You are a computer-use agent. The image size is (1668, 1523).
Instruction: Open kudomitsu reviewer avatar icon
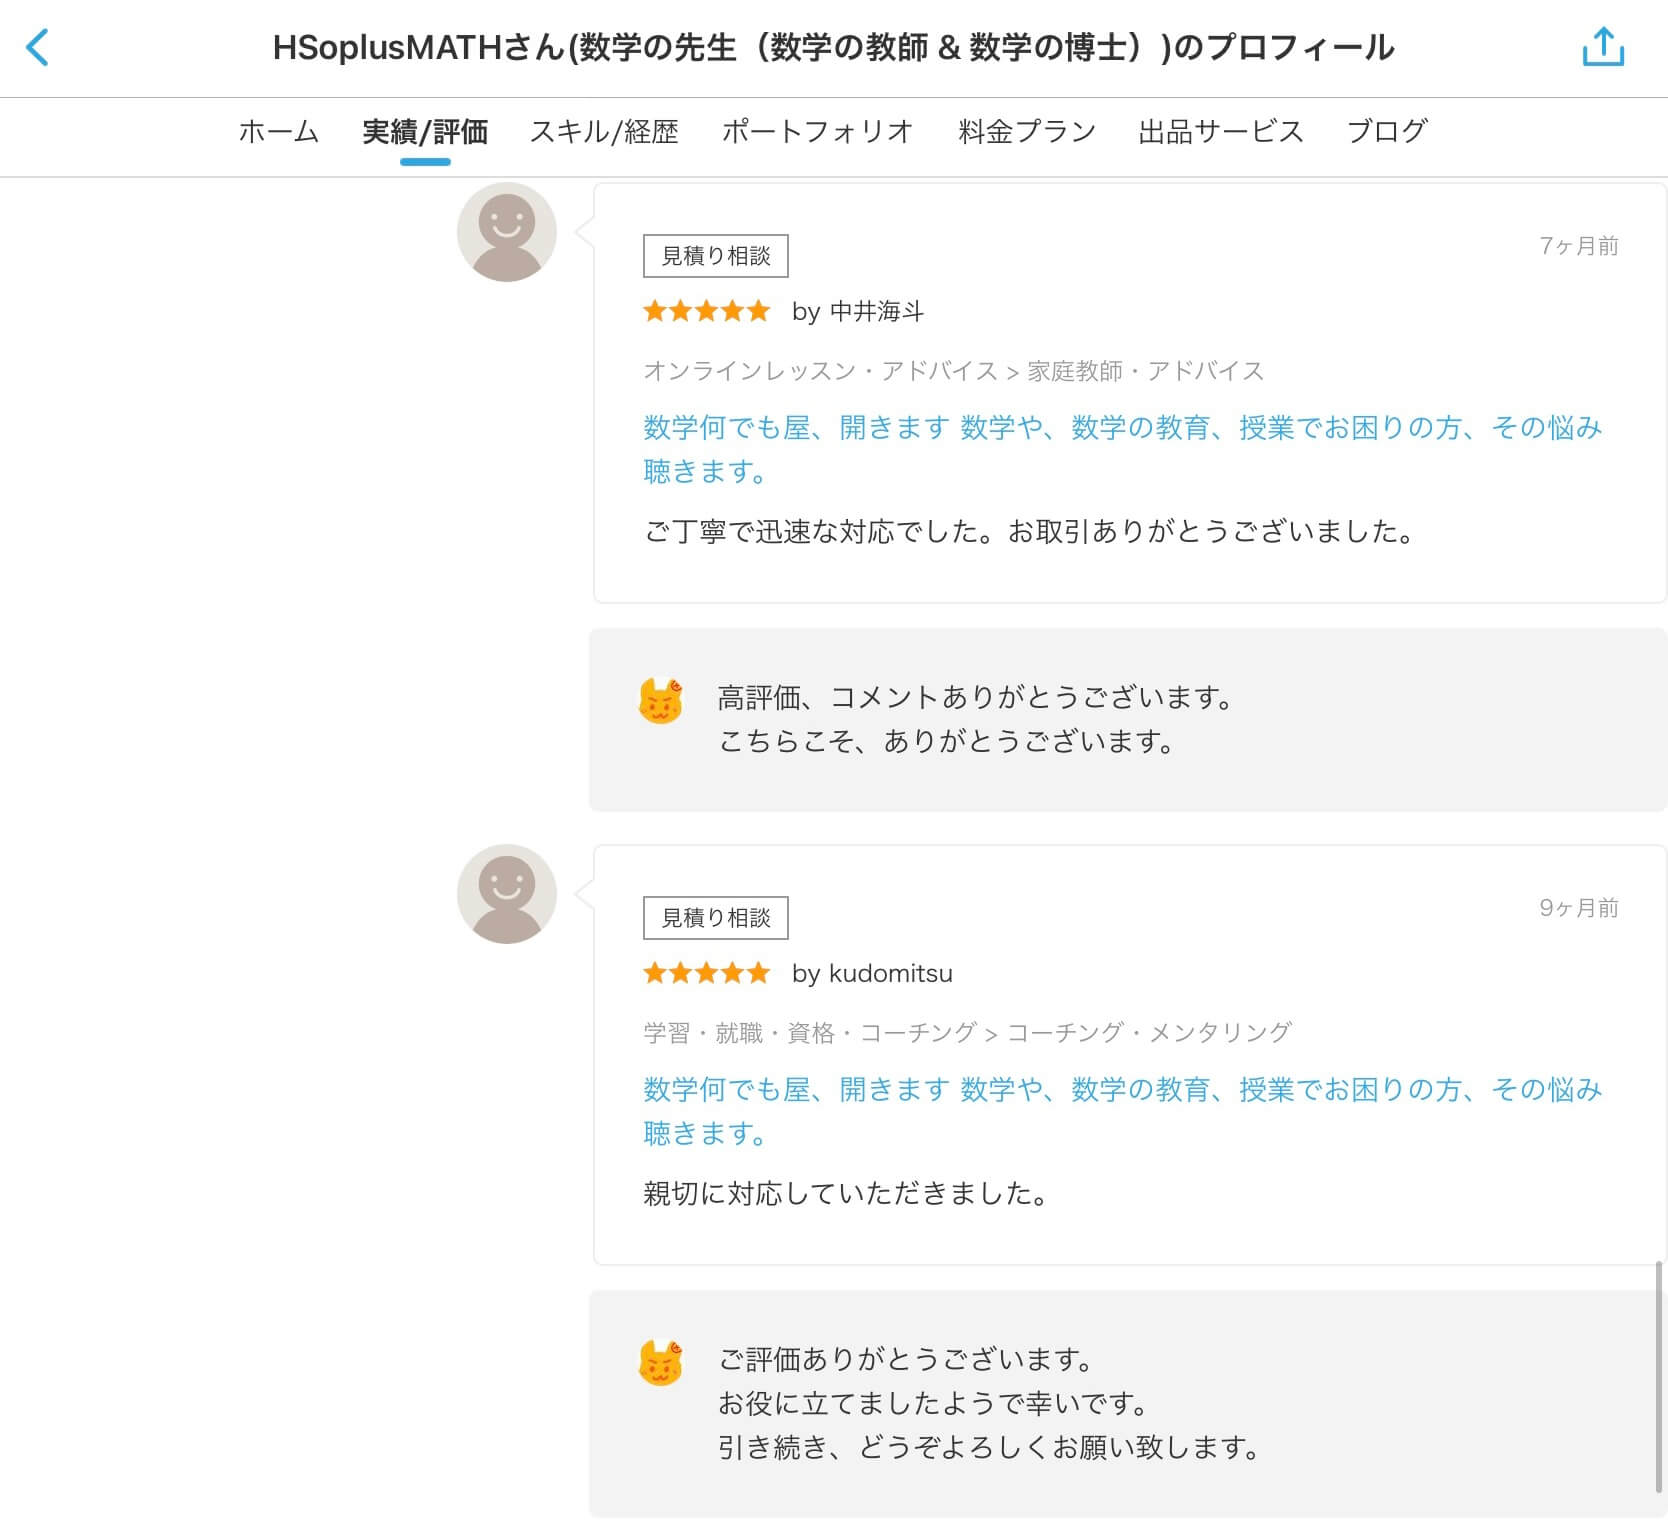(507, 894)
